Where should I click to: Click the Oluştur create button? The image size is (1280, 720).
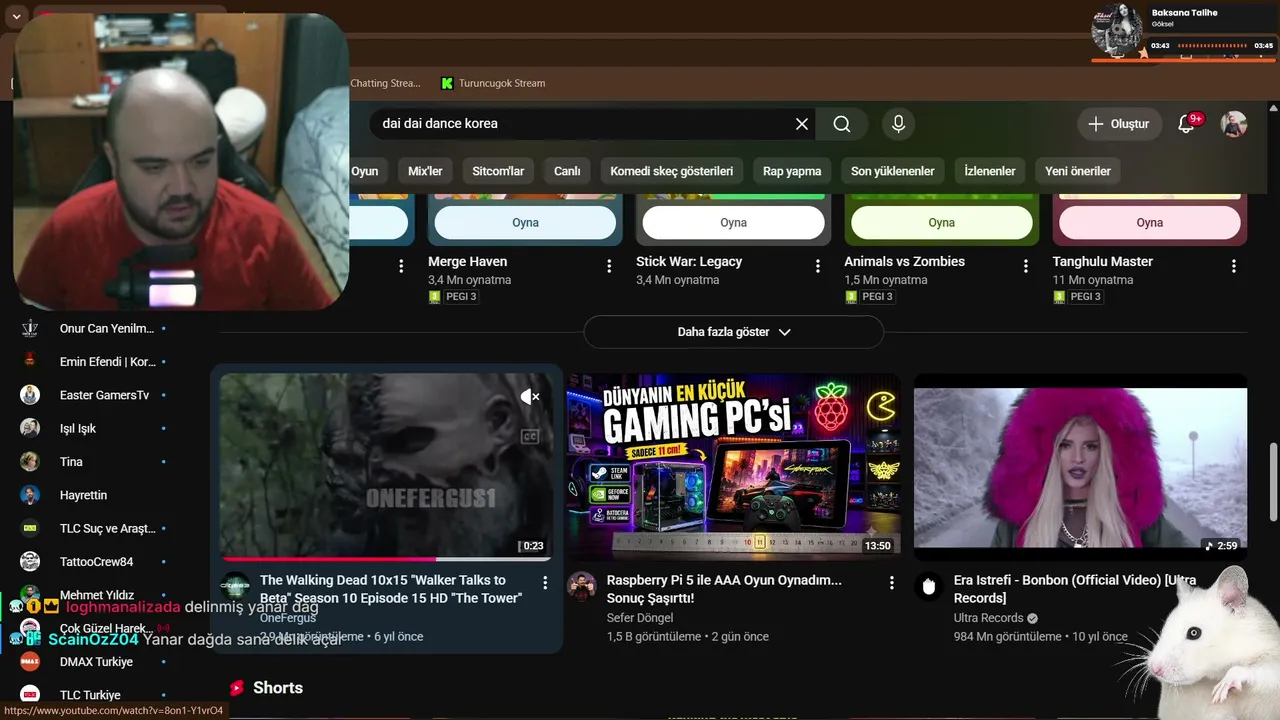coord(1119,124)
